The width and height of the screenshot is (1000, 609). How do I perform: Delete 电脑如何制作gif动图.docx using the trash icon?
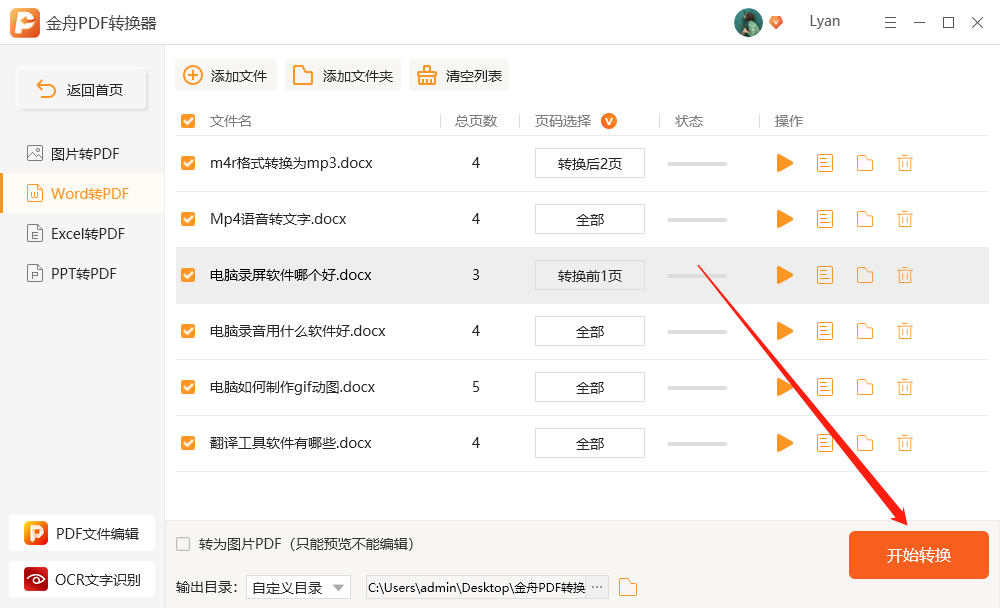[x=904, y=387]
